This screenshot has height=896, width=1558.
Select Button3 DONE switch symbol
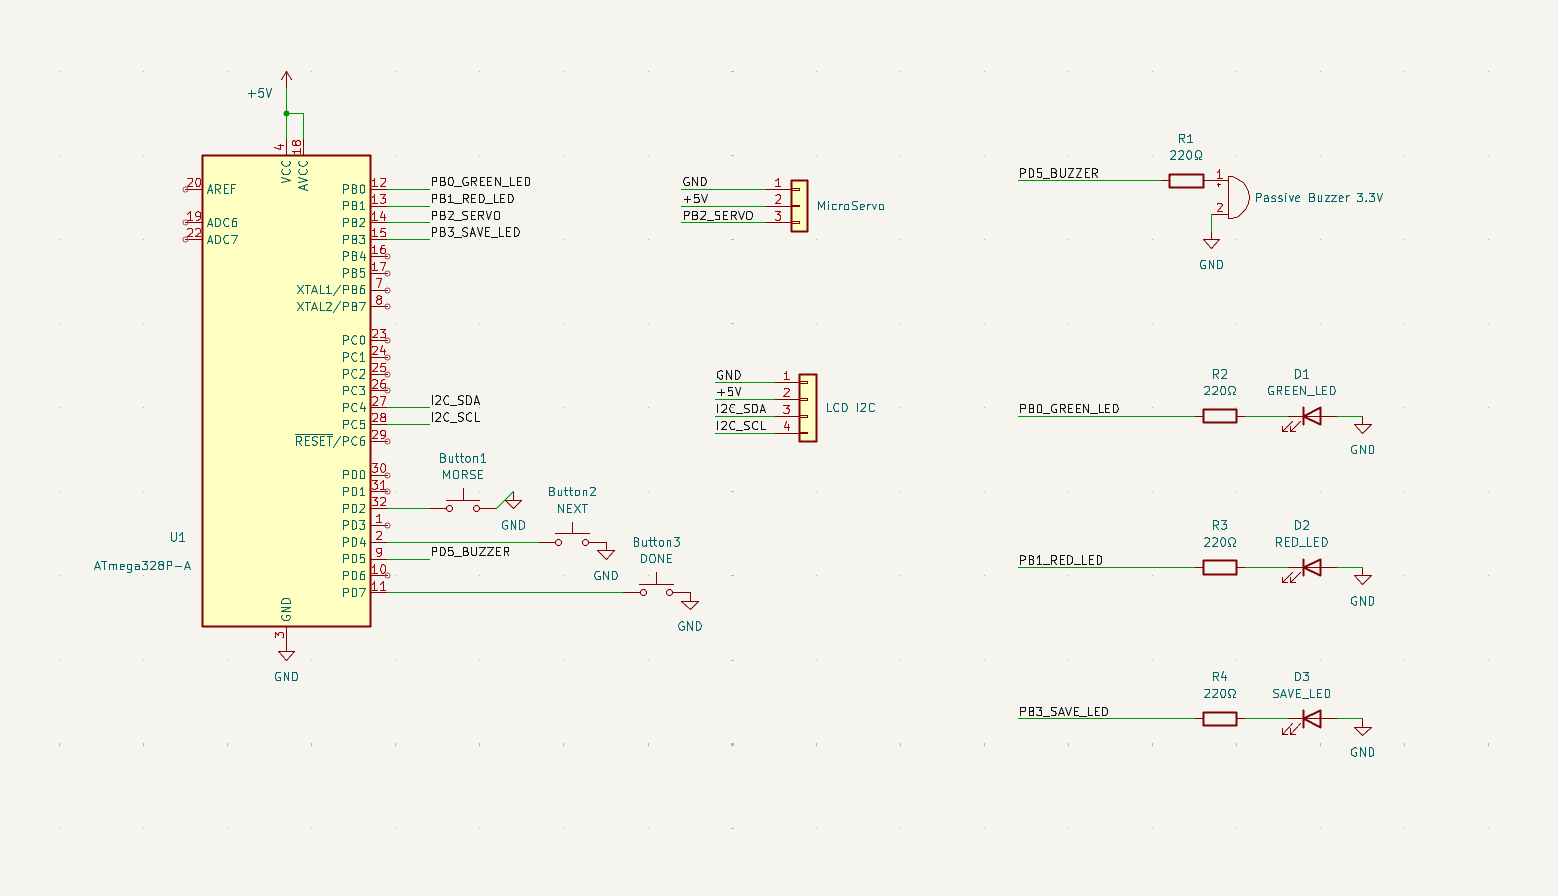[656, 586]
